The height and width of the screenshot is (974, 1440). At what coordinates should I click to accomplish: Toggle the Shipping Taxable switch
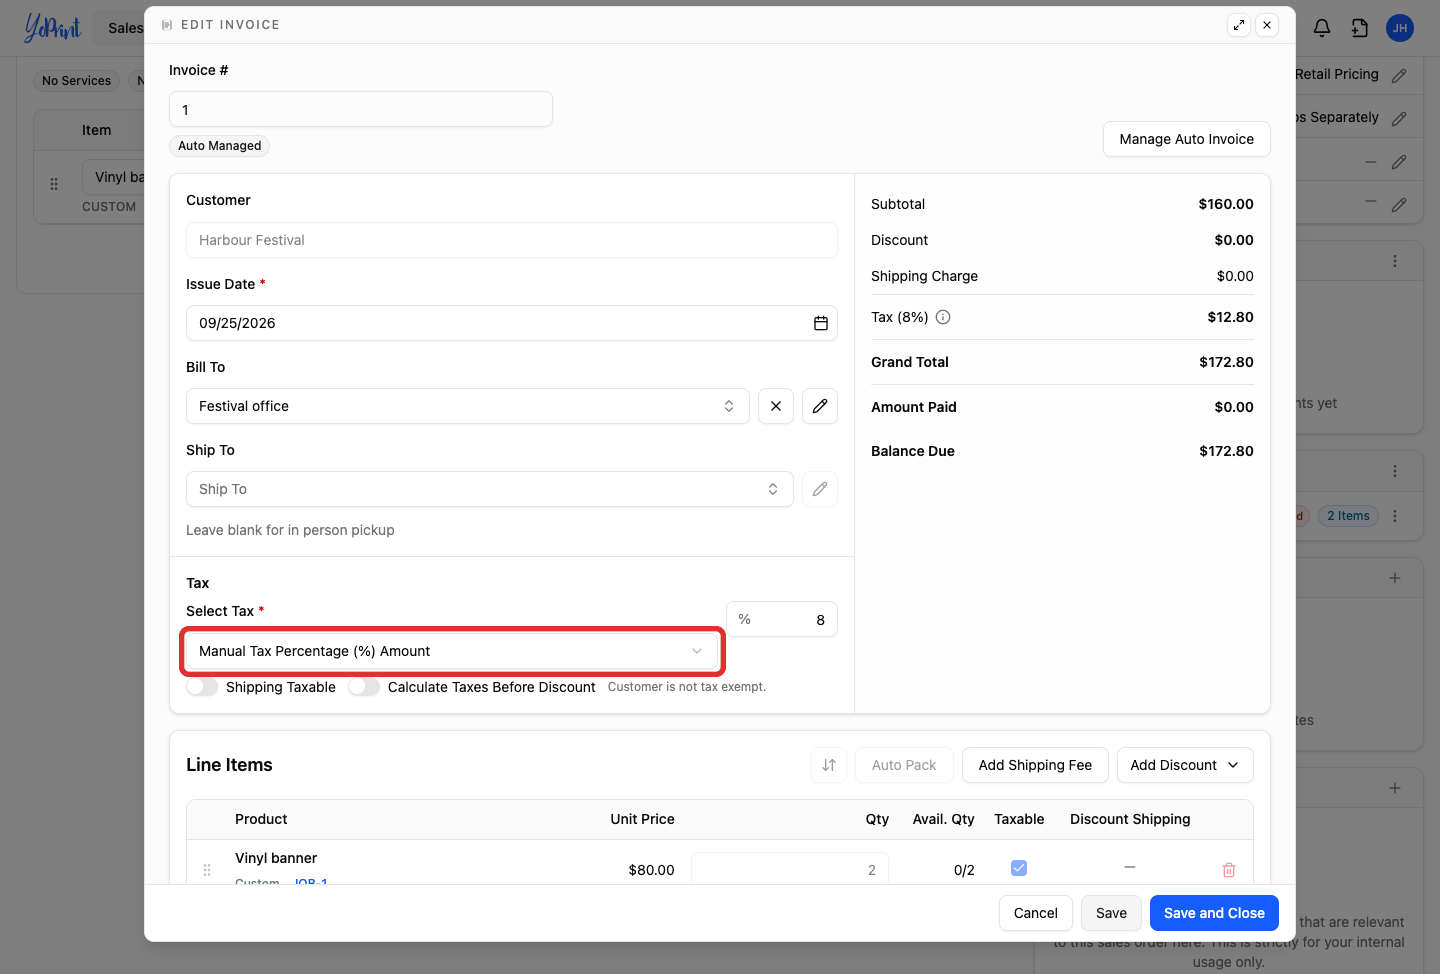point(202,687)
